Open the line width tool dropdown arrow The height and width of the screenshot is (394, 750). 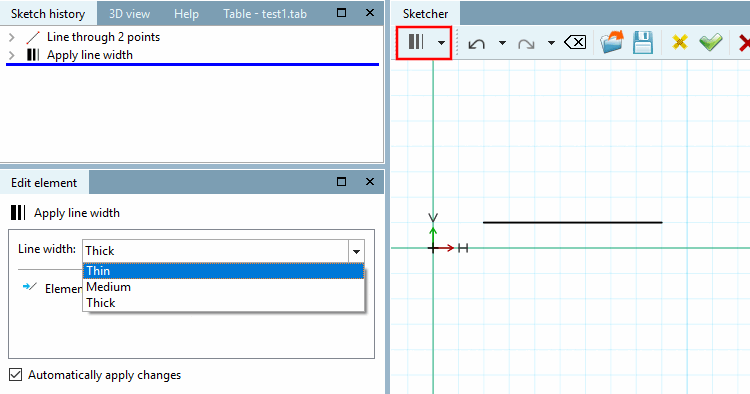tap(441, 43)
